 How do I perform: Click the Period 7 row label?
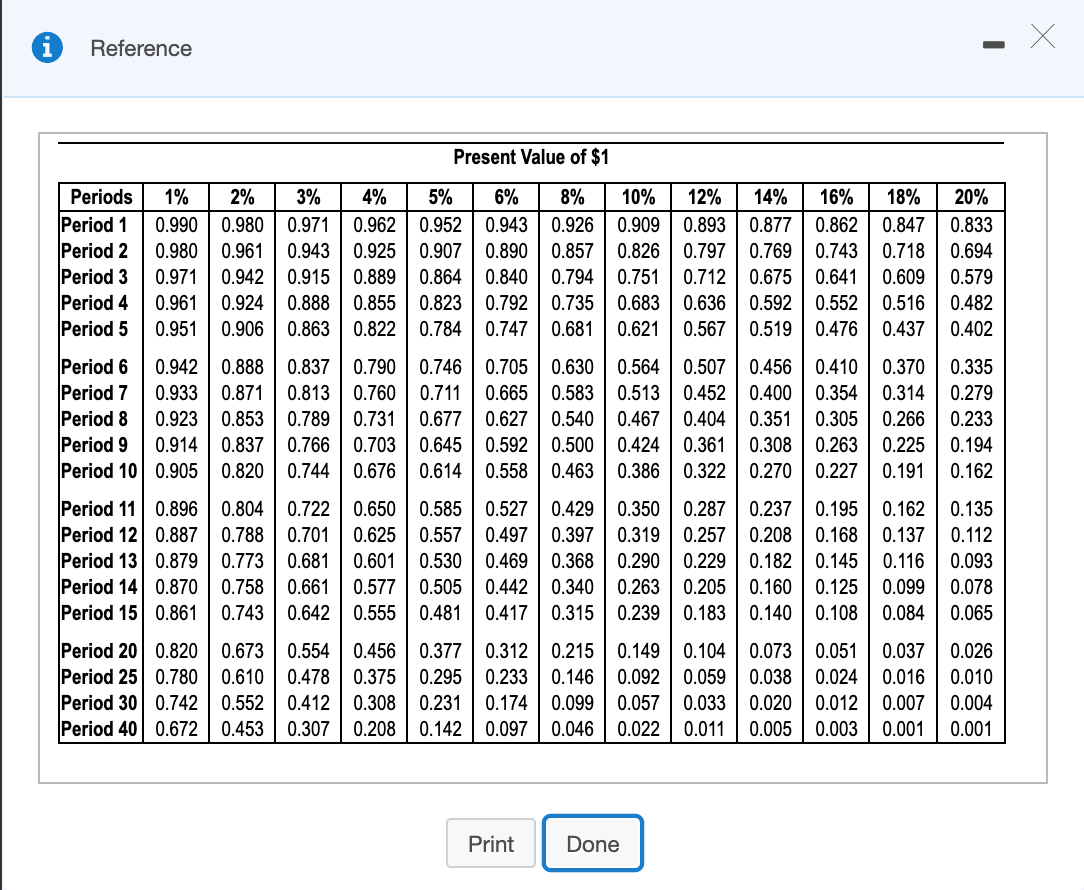(x=94, y=393)
